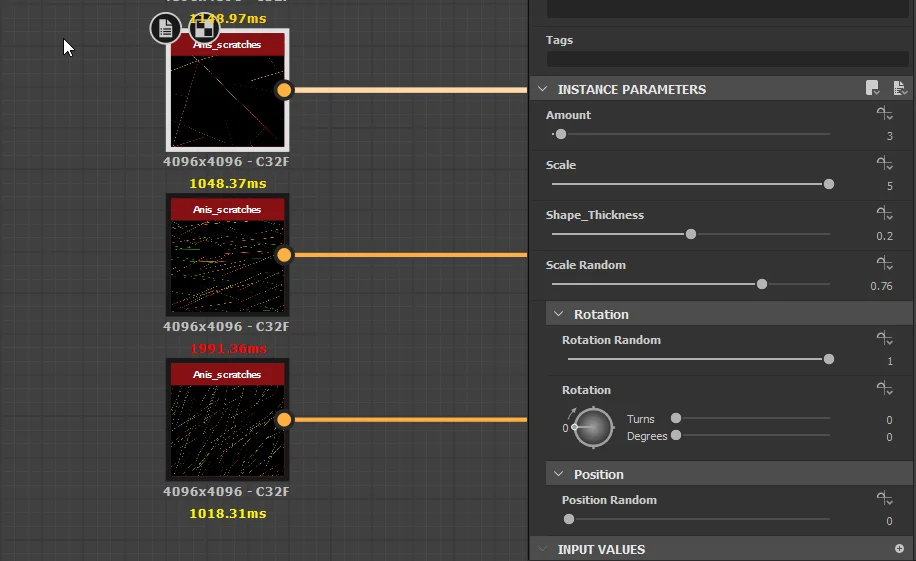
Task: Click the output connector of the top node
Action: point(284,90)
